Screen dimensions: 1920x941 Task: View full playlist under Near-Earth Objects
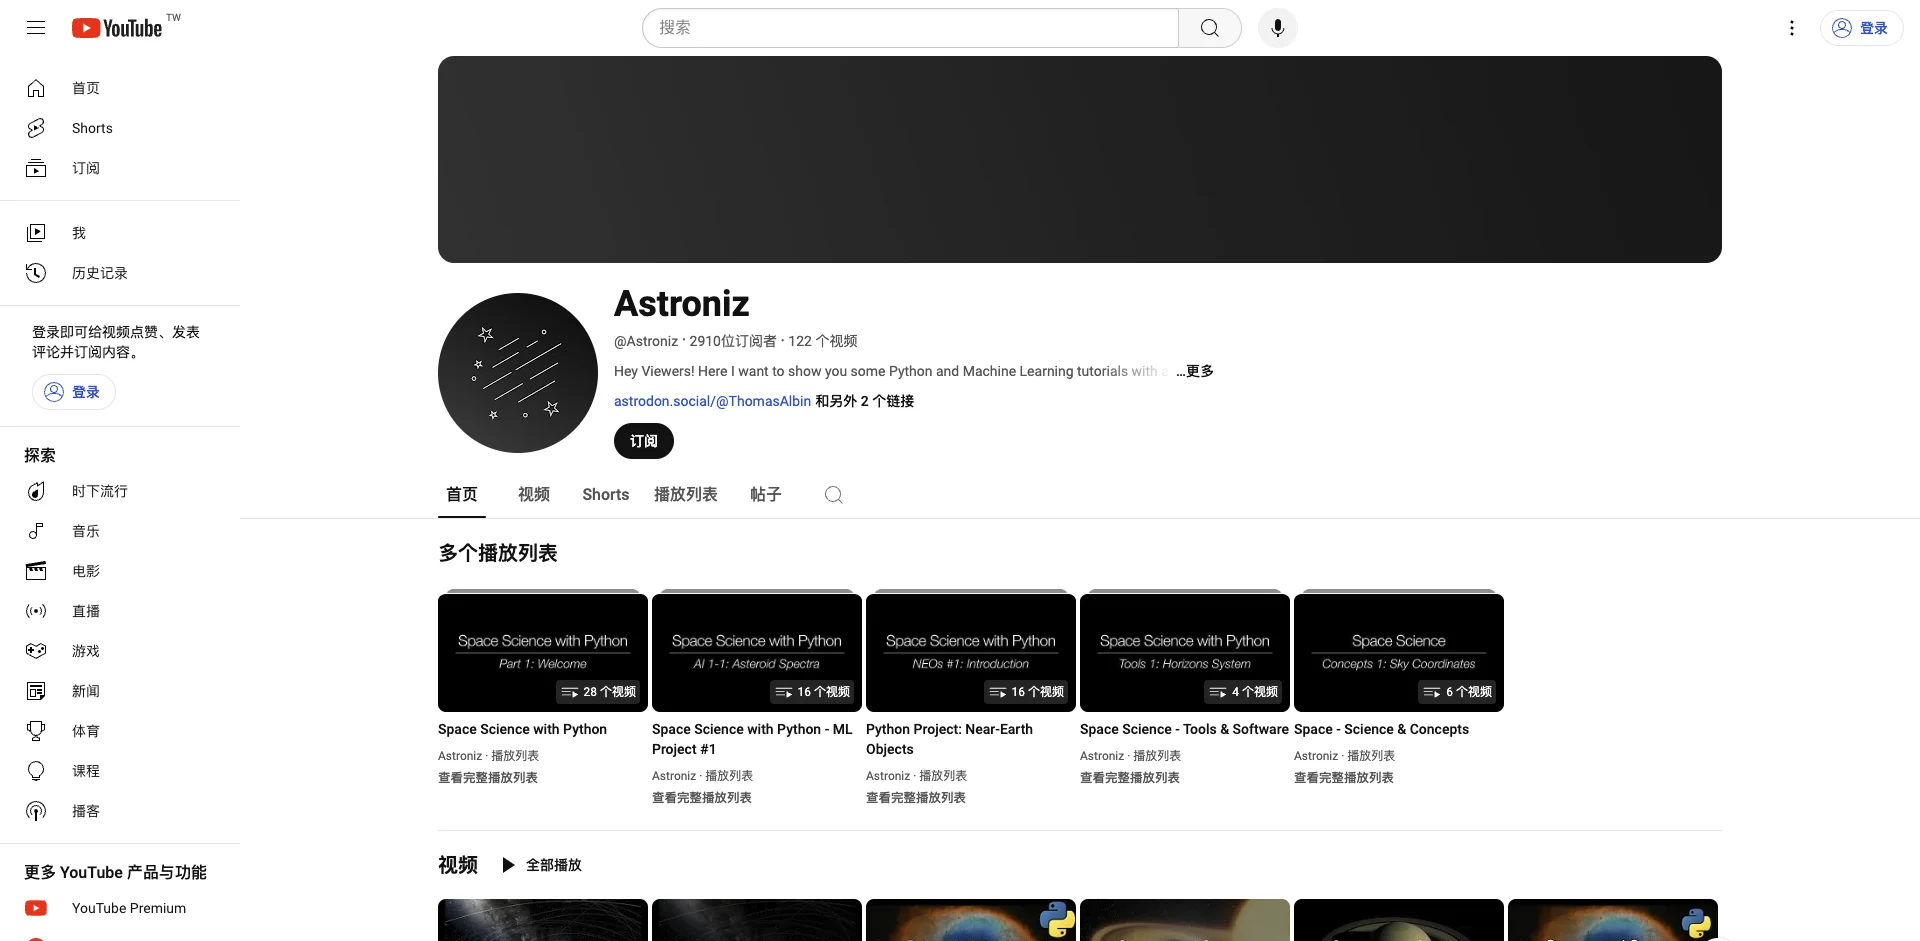916,797
